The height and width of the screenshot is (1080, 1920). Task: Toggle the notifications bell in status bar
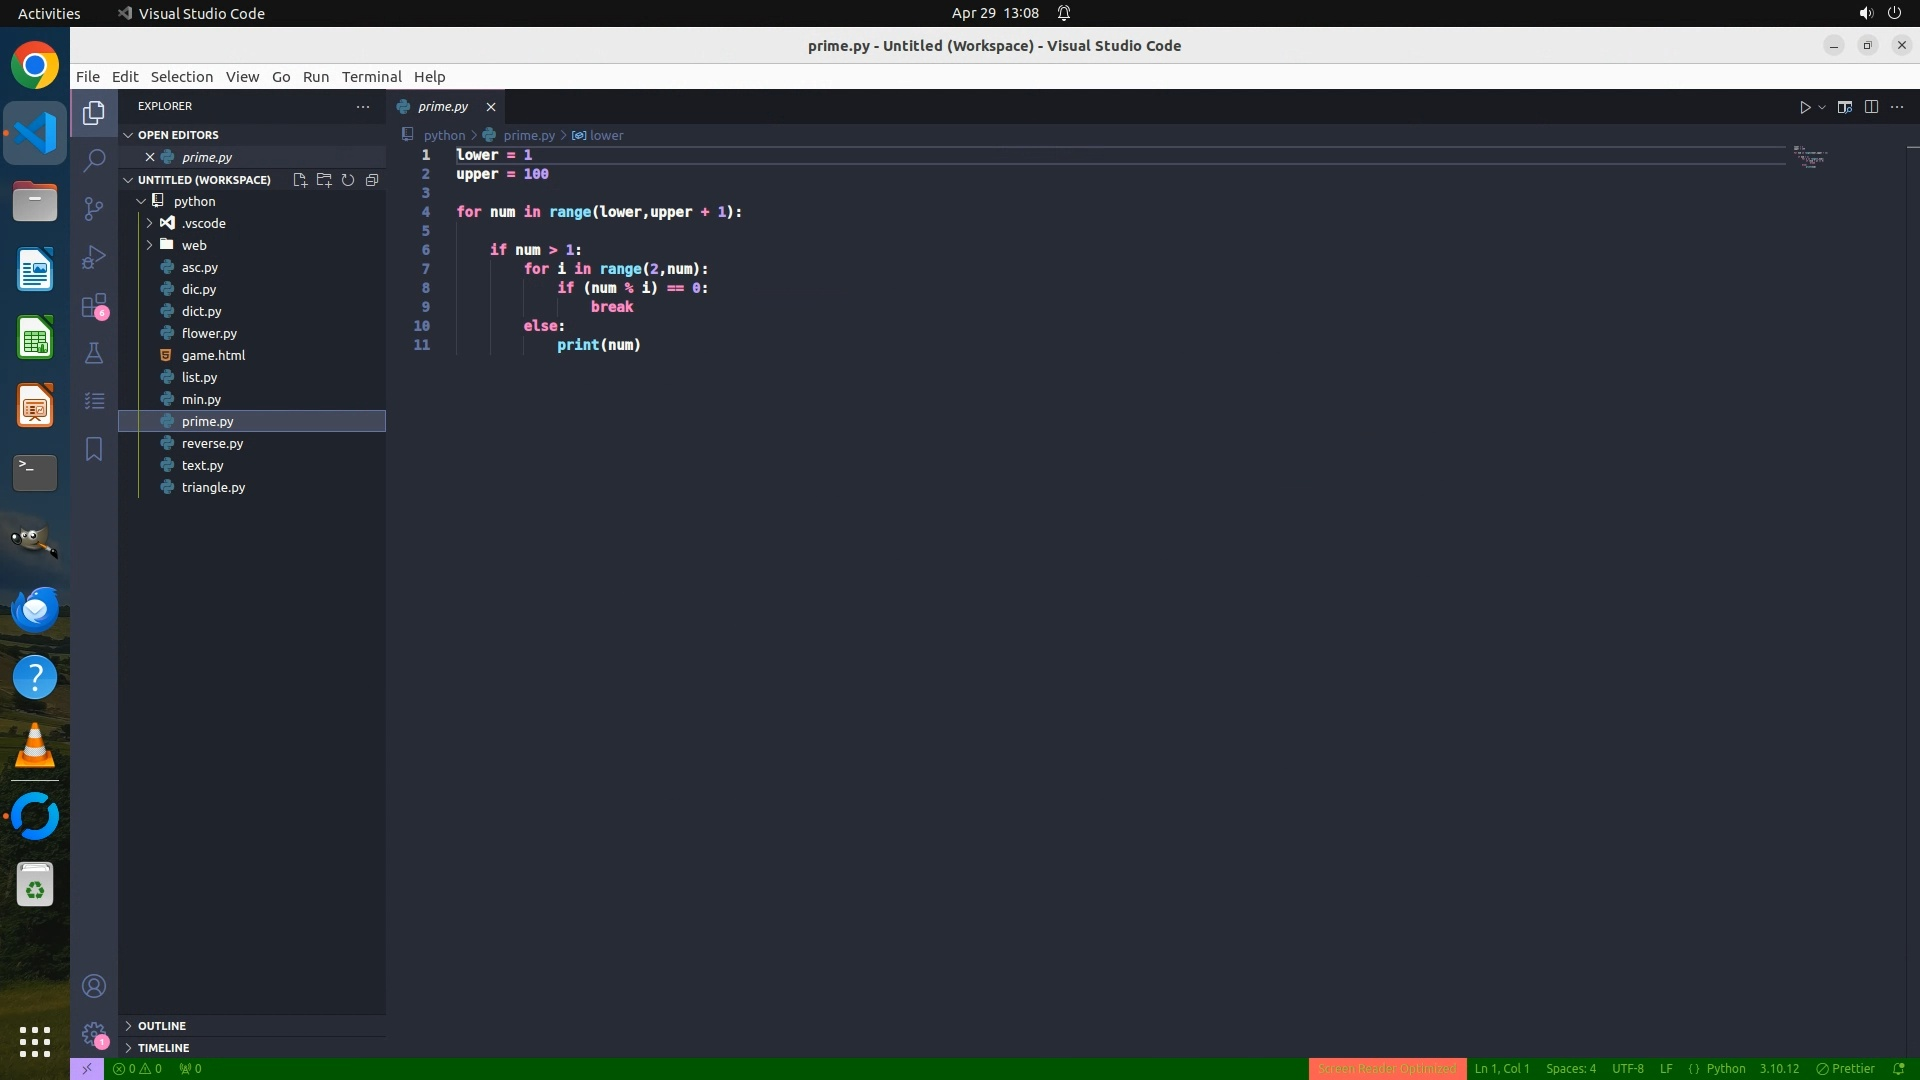pyautogui.click(x=1899, y=1068)
